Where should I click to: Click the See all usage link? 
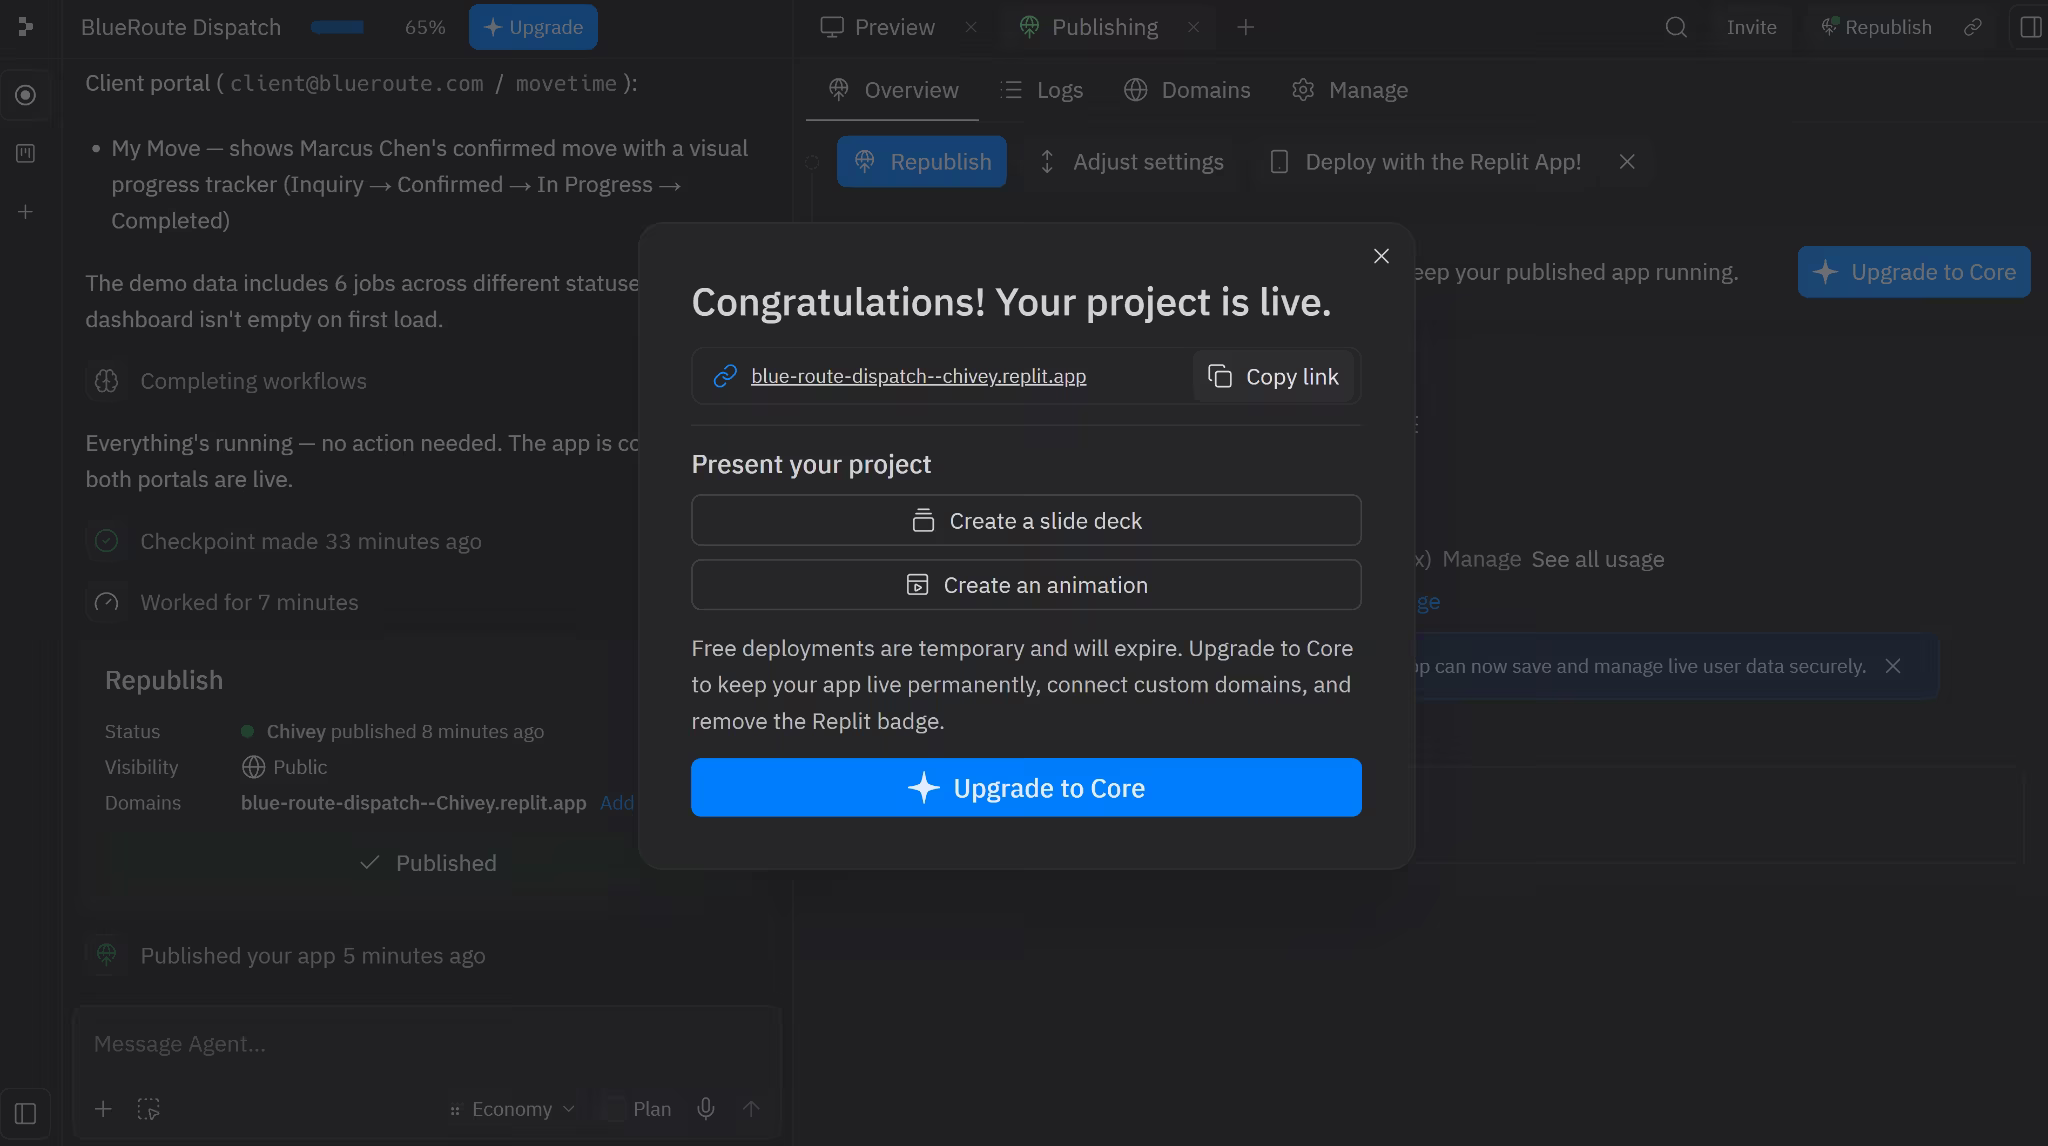pyautogui.click(x=1598, y=559)
